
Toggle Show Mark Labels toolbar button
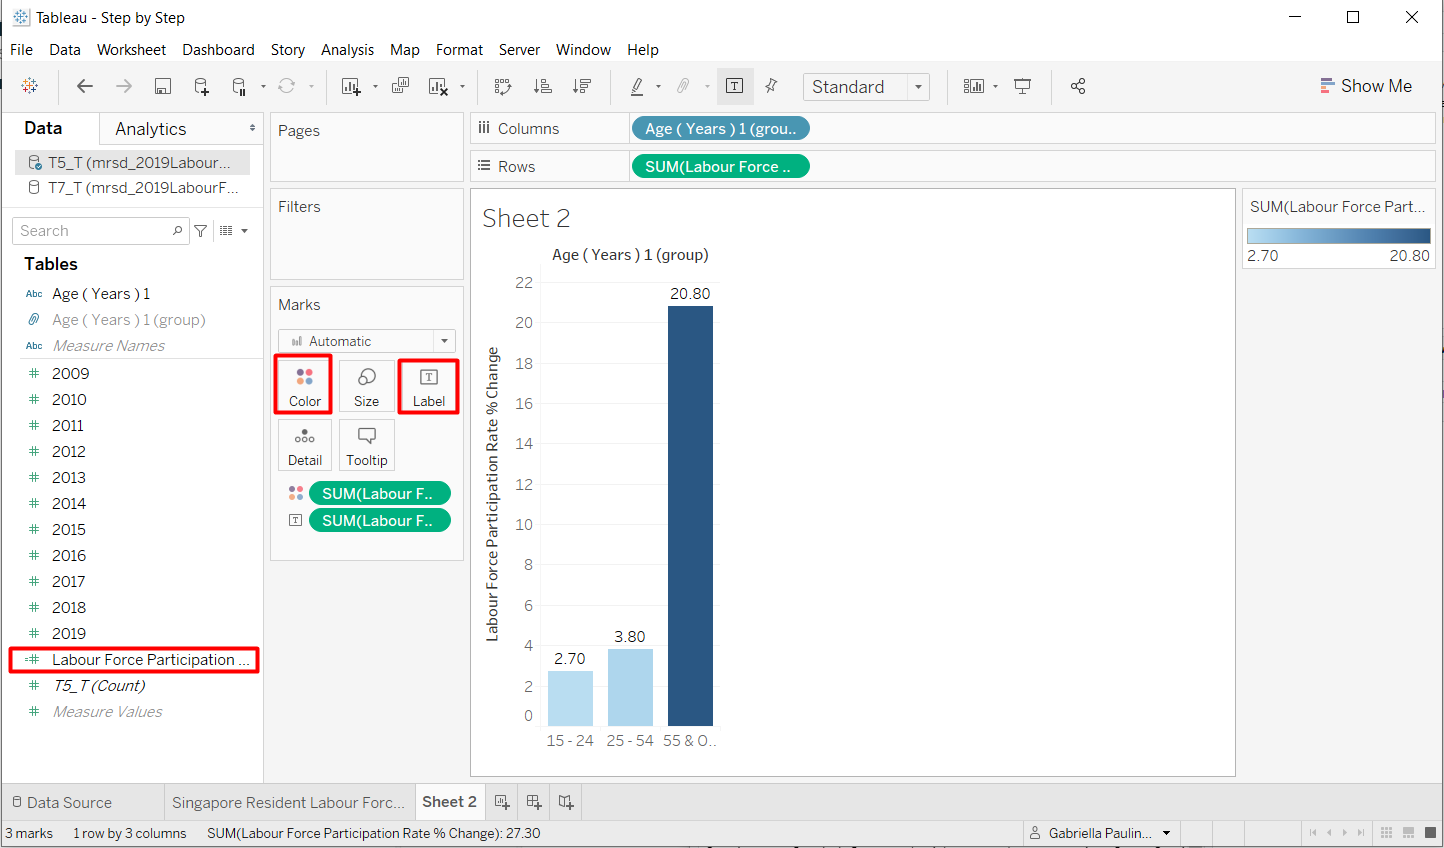coord(734,87)
